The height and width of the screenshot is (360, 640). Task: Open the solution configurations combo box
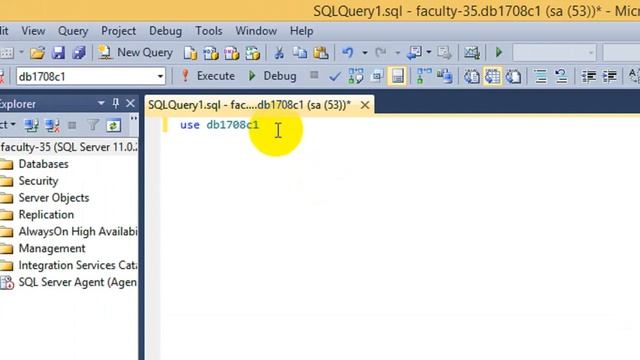tap(554, 53)
